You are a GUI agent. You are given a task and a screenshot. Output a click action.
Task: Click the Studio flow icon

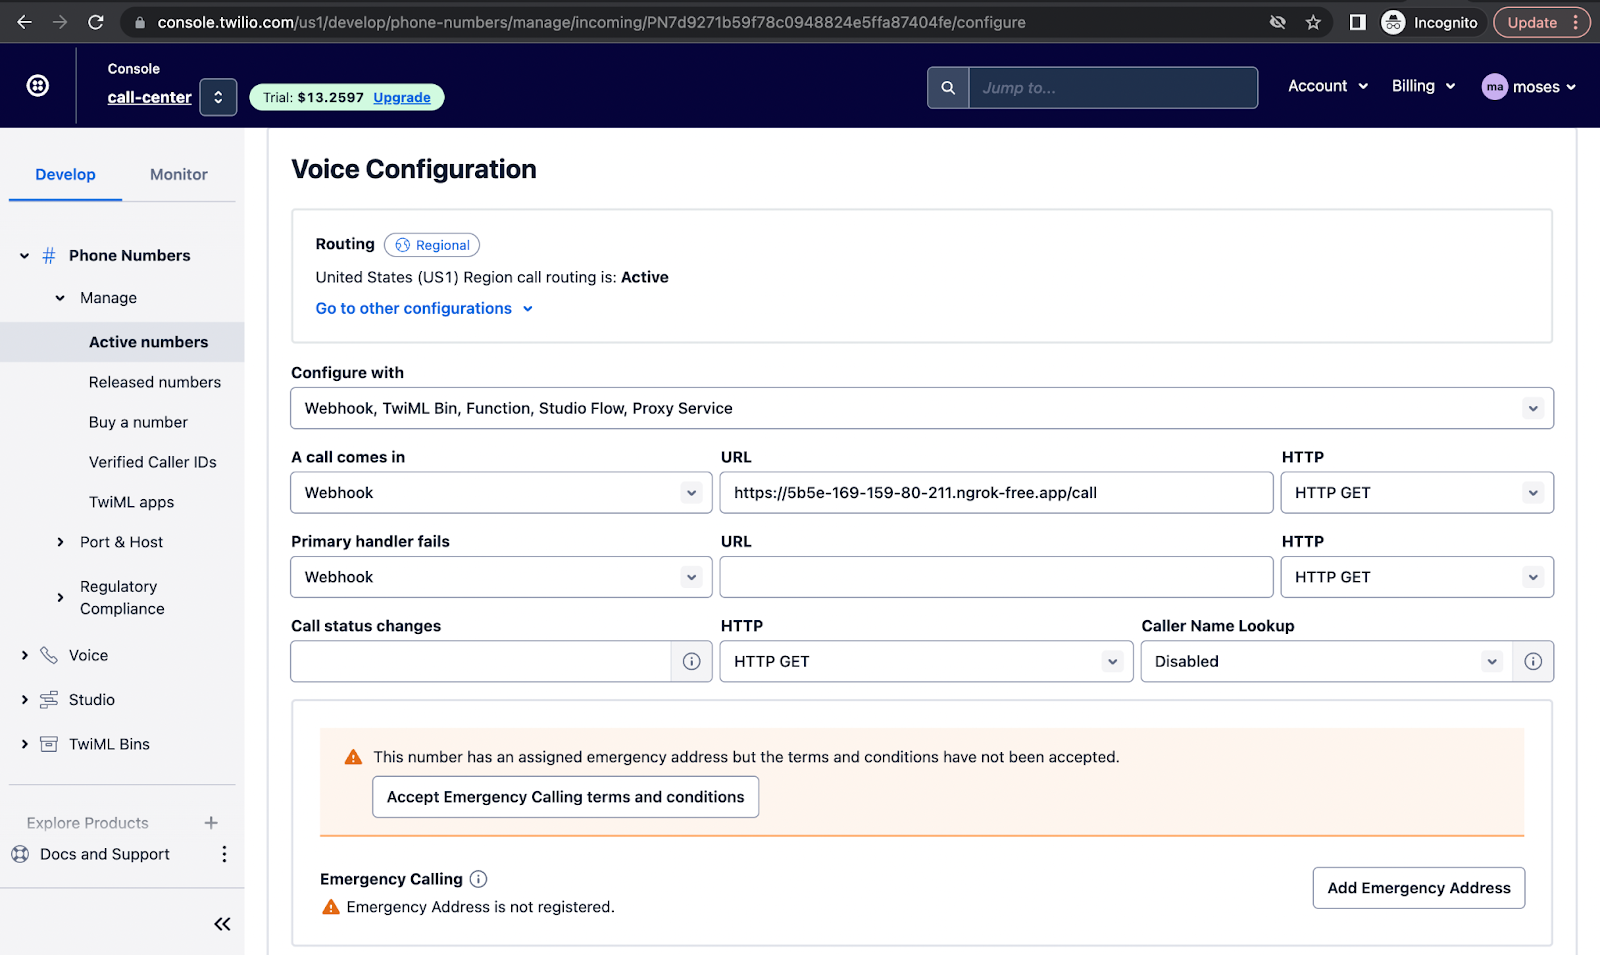click(48, 700)
